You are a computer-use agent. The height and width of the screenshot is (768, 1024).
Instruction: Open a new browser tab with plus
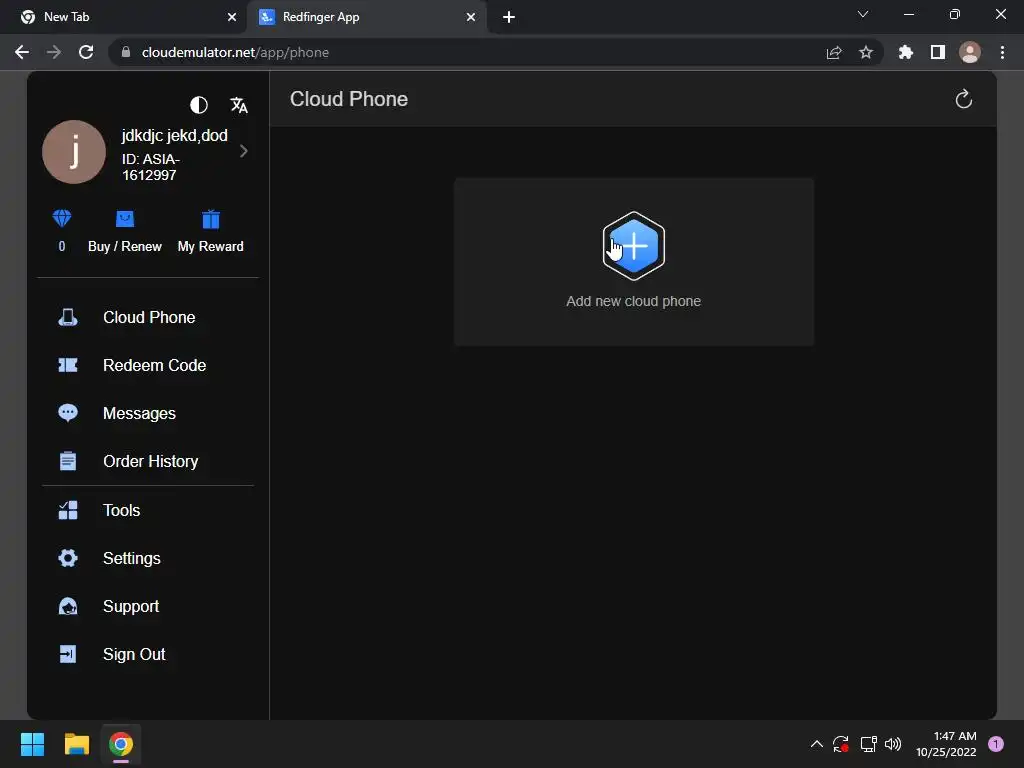coord(509,17)
